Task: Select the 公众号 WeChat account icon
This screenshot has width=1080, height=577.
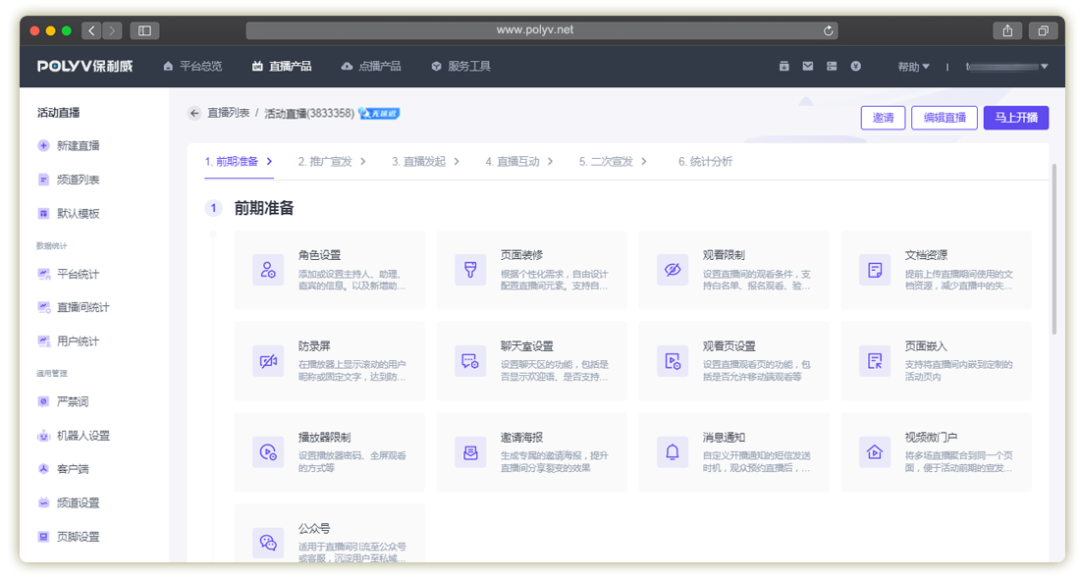Action: click(268, 543)
